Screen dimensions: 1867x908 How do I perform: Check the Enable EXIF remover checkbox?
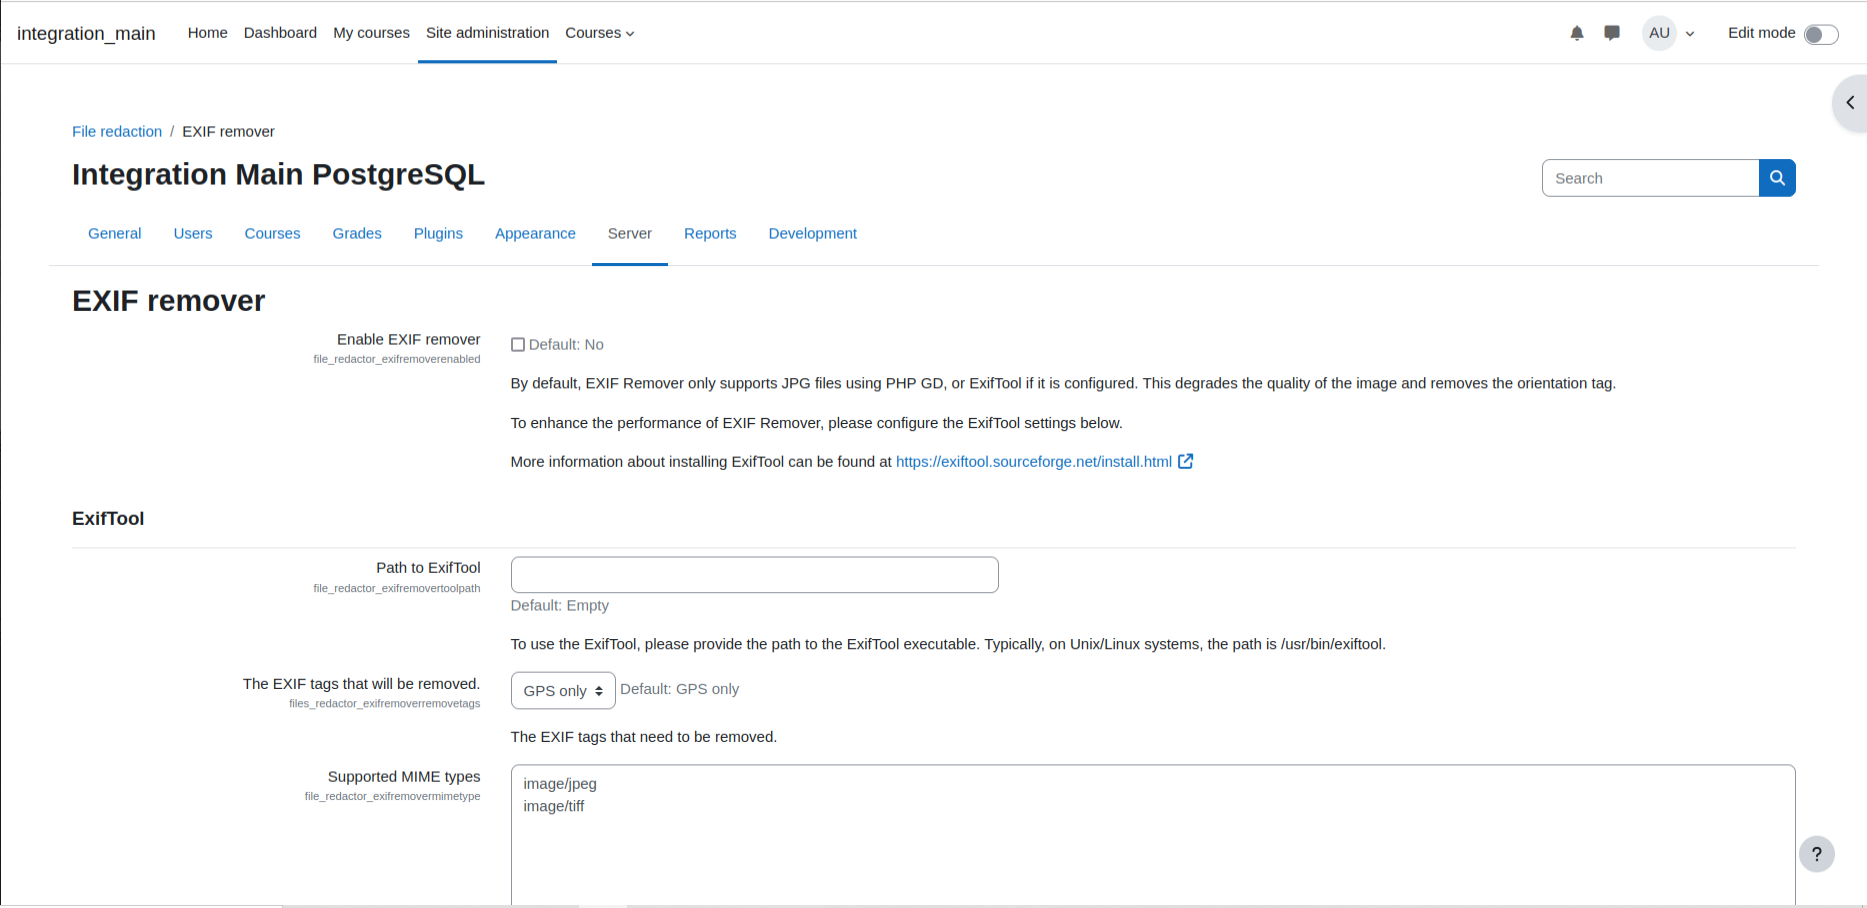tap(518, 345)
